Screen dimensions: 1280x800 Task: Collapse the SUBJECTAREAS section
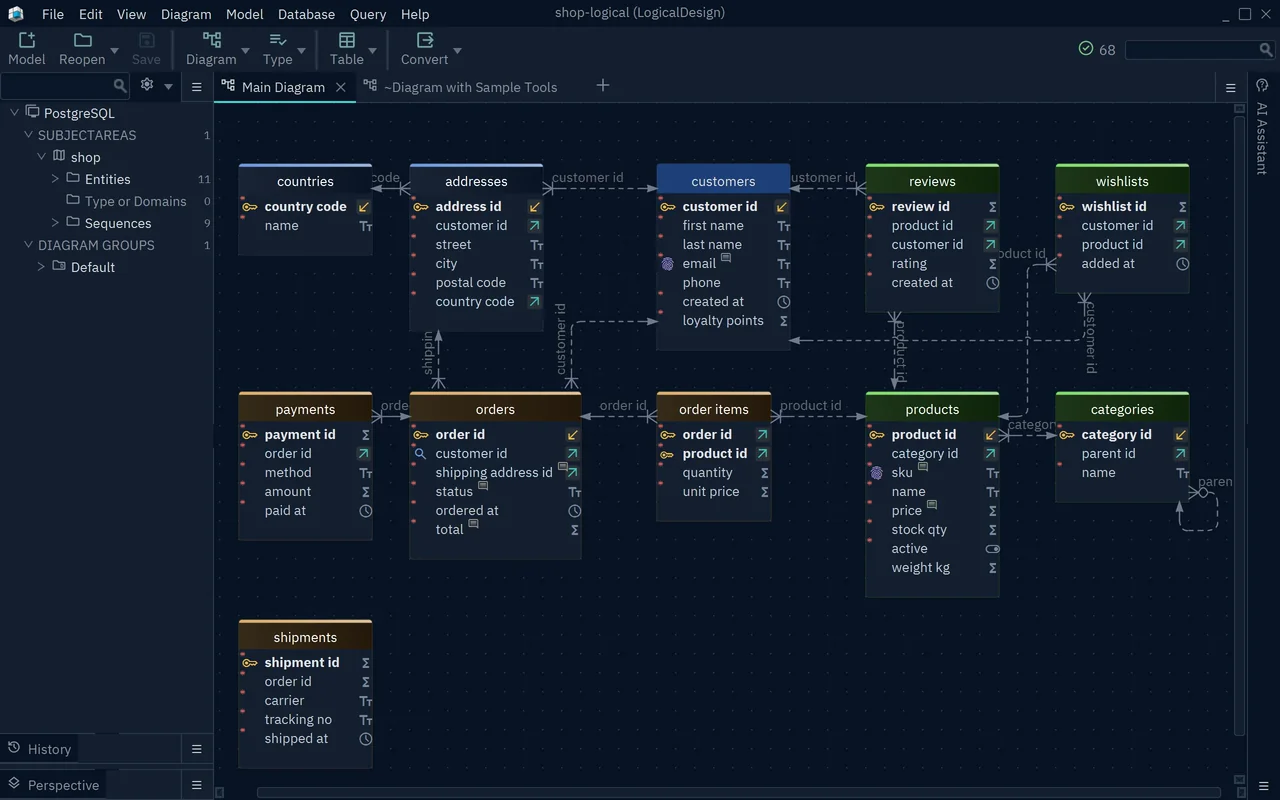click(x=28, y=135)
